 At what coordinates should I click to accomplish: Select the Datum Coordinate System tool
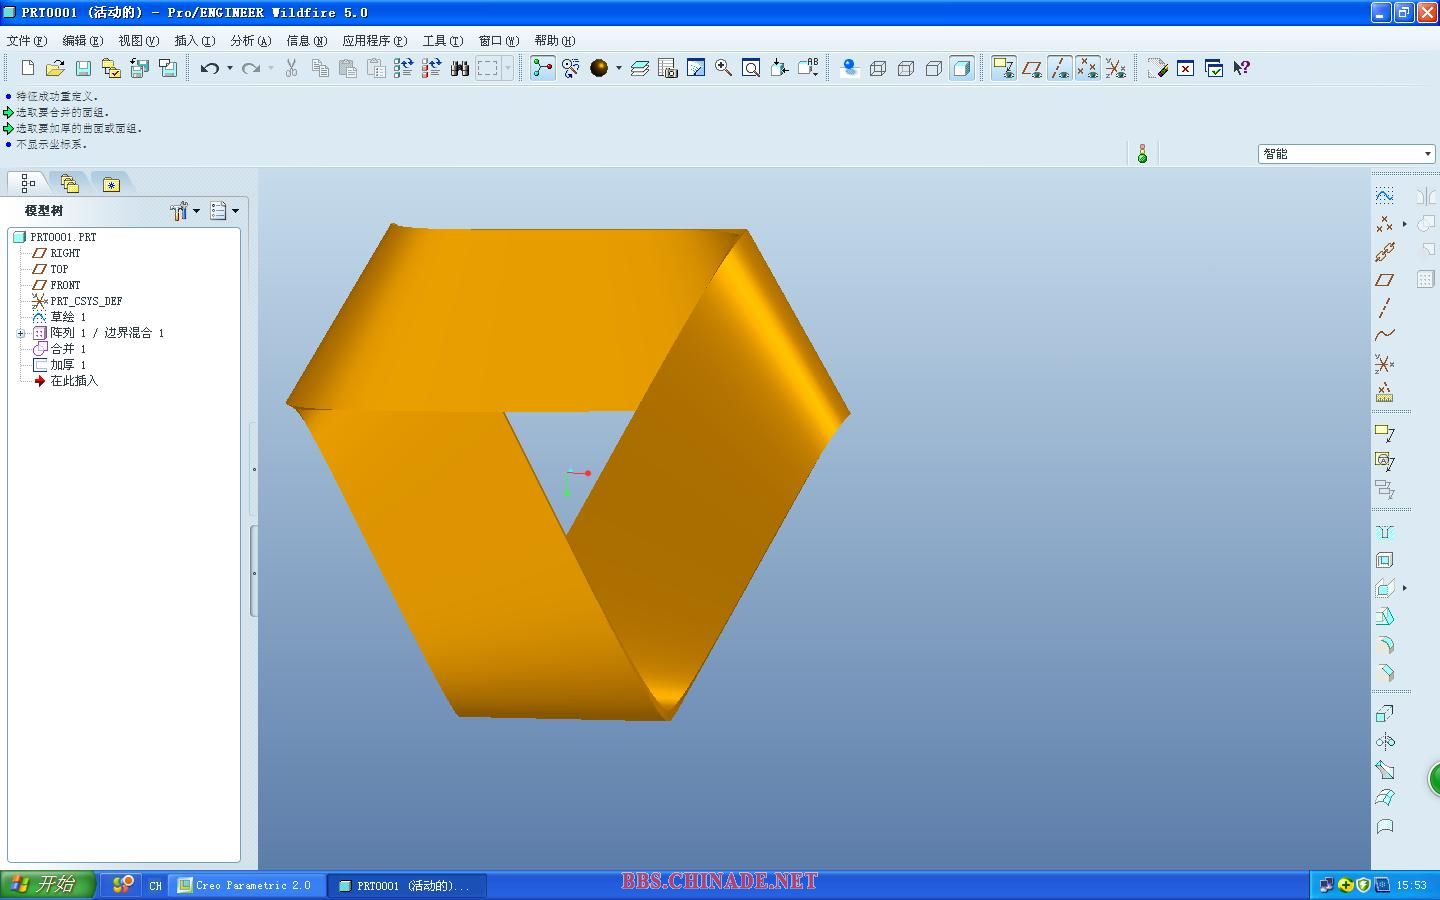click(x=1384, y=364)
